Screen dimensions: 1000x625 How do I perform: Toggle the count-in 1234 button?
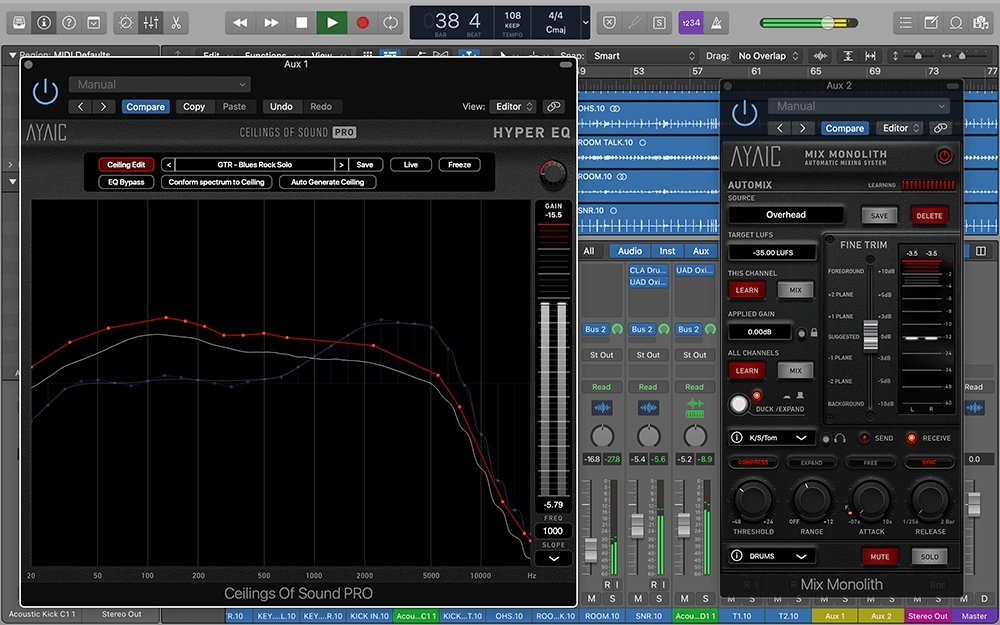click(691, 23)
